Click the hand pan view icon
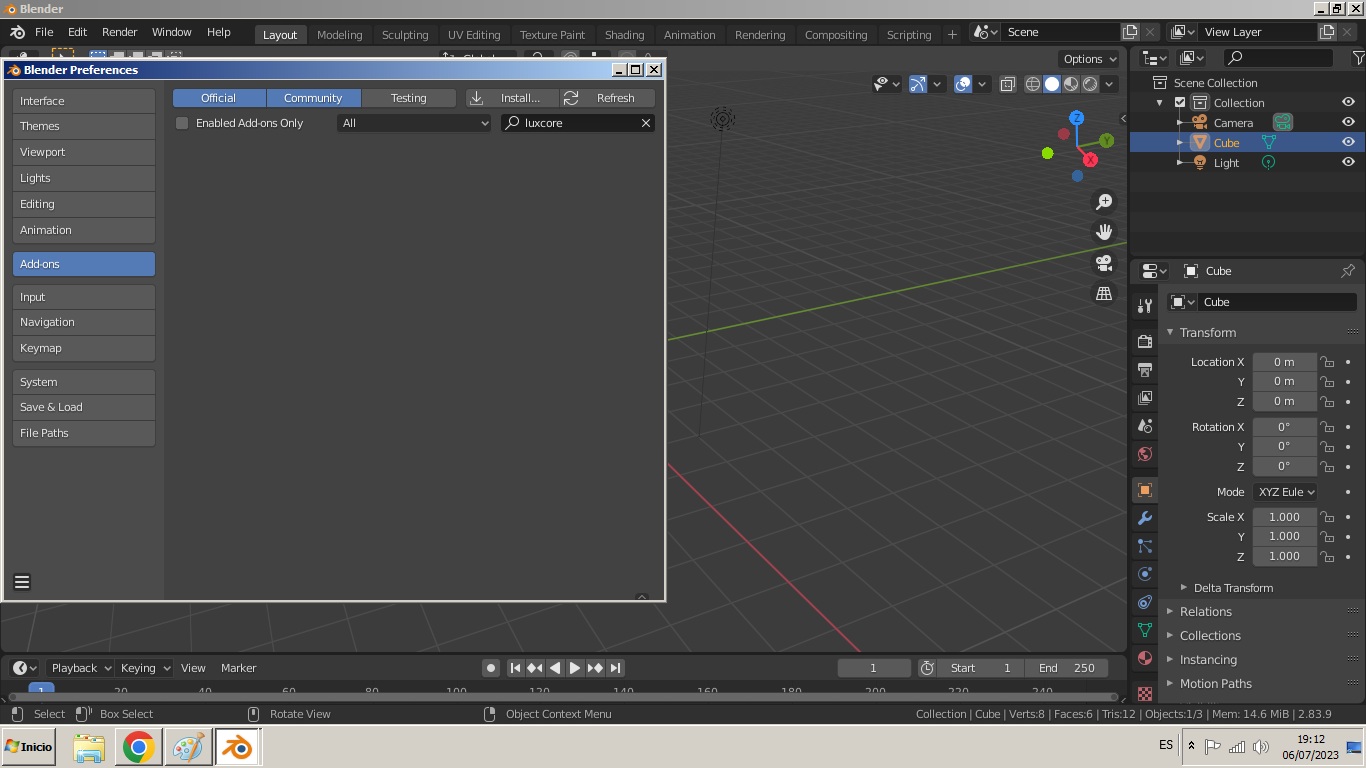This screenshot has height=768, width=1366. click(x=1104, y=232)
